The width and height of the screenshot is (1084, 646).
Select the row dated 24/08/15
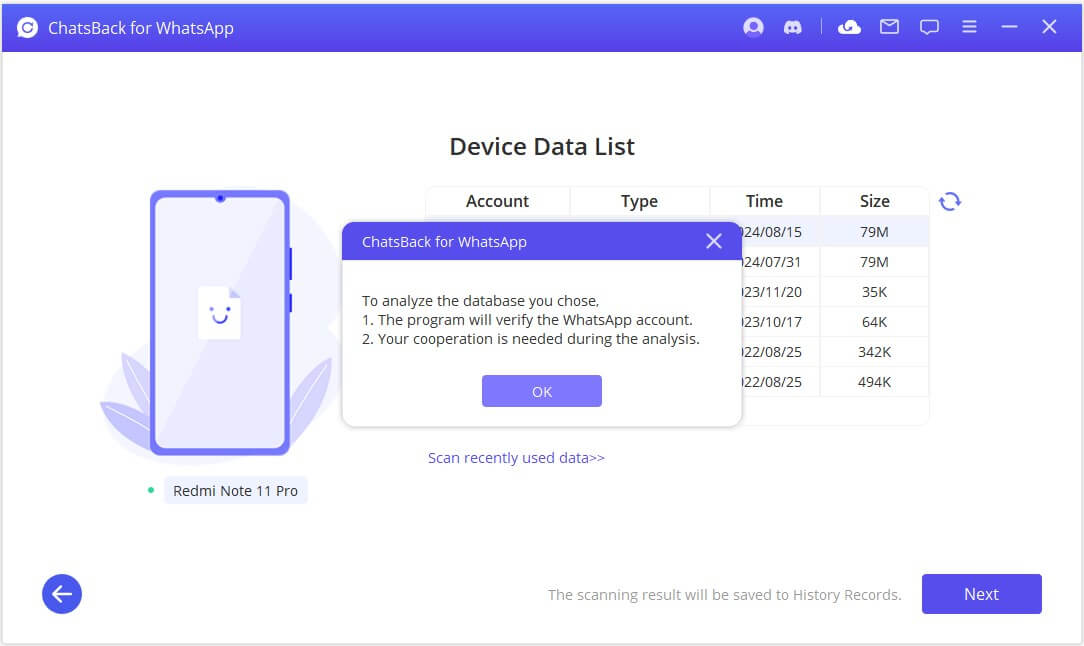click(x=834, y=232)
